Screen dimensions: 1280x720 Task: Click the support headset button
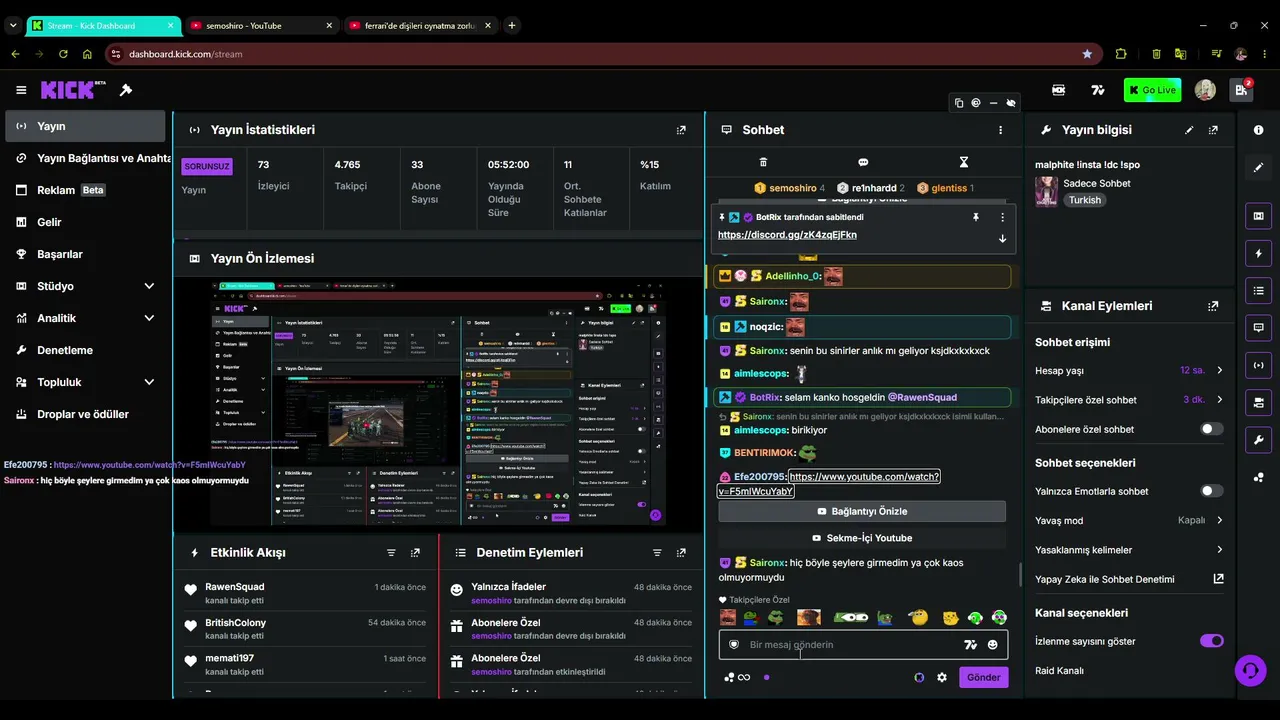click(x=1250, y=669)
